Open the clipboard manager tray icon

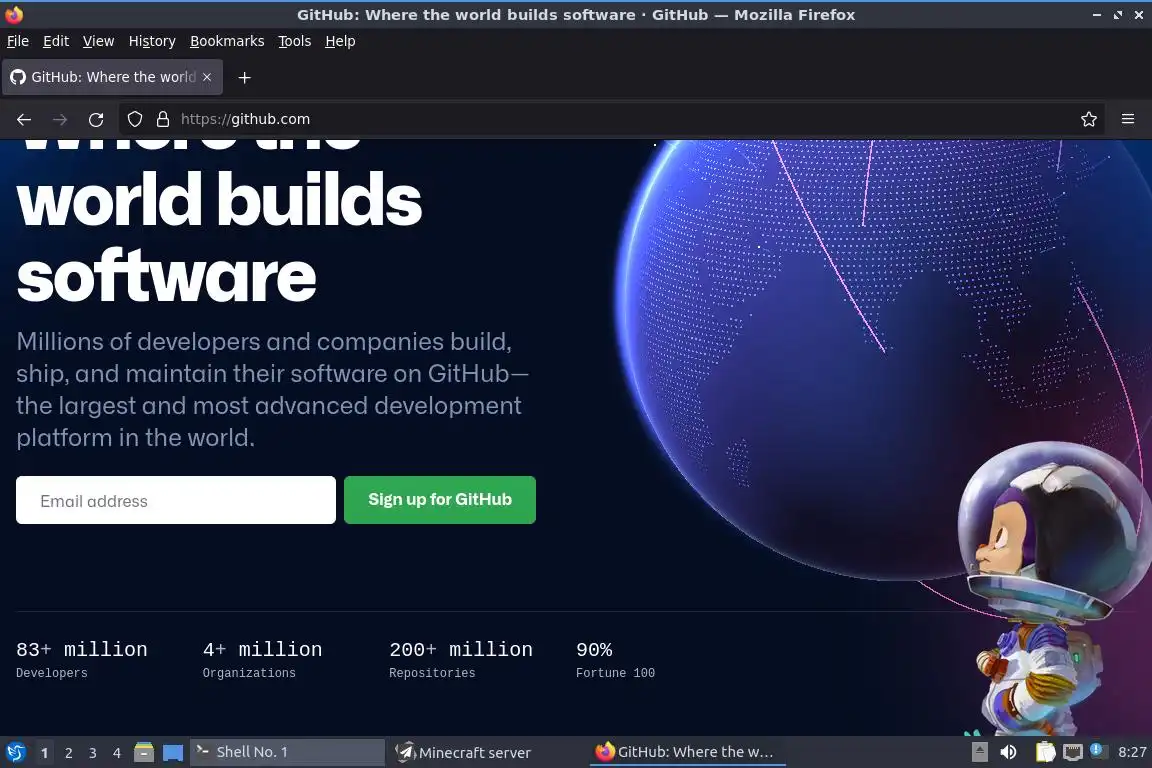1045,752
